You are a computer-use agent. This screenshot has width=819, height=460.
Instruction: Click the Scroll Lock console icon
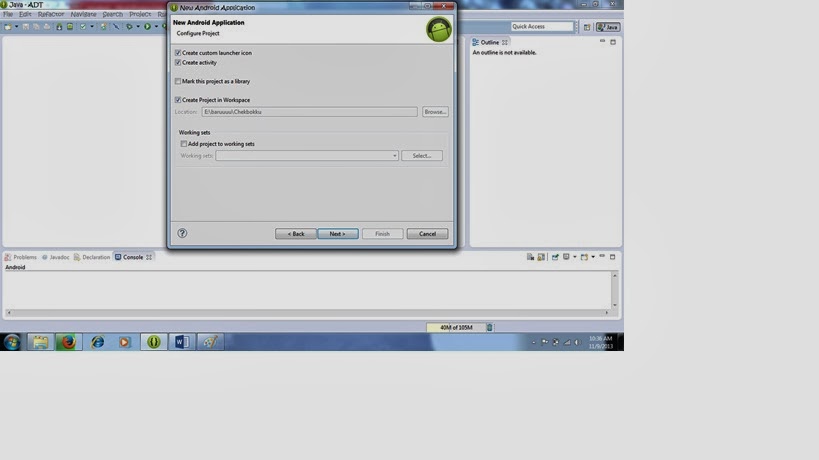coord(541,257)
